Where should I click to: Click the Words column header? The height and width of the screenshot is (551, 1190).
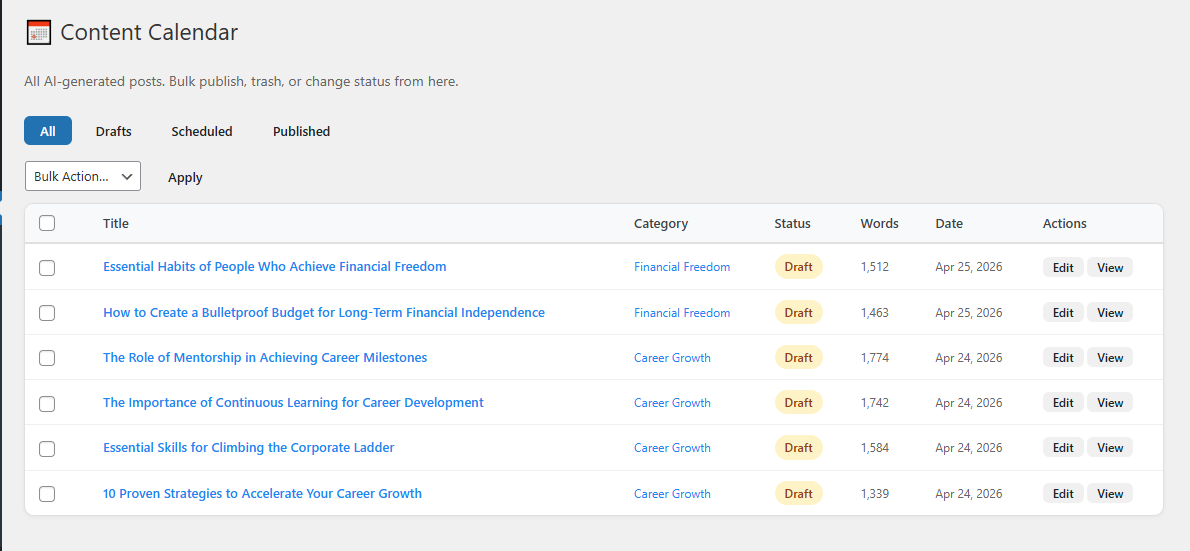click(880, 223)
